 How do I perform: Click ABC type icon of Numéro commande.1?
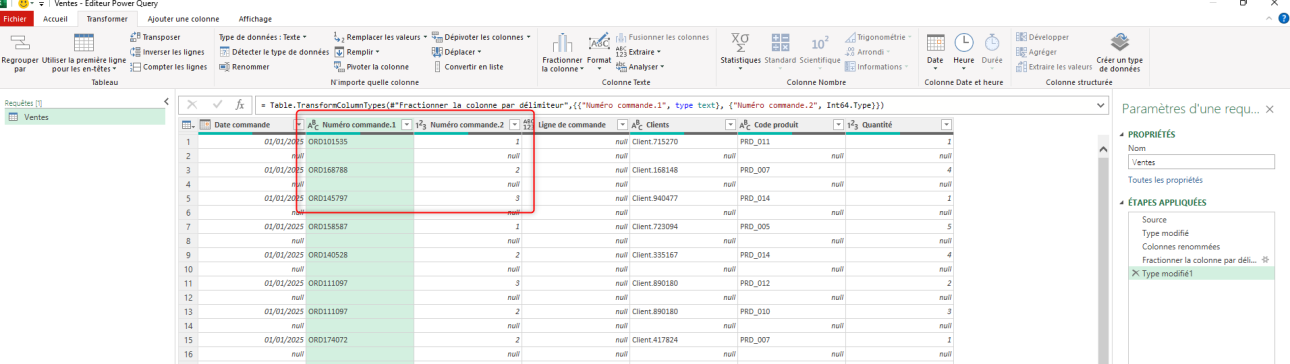pos(312,125)
